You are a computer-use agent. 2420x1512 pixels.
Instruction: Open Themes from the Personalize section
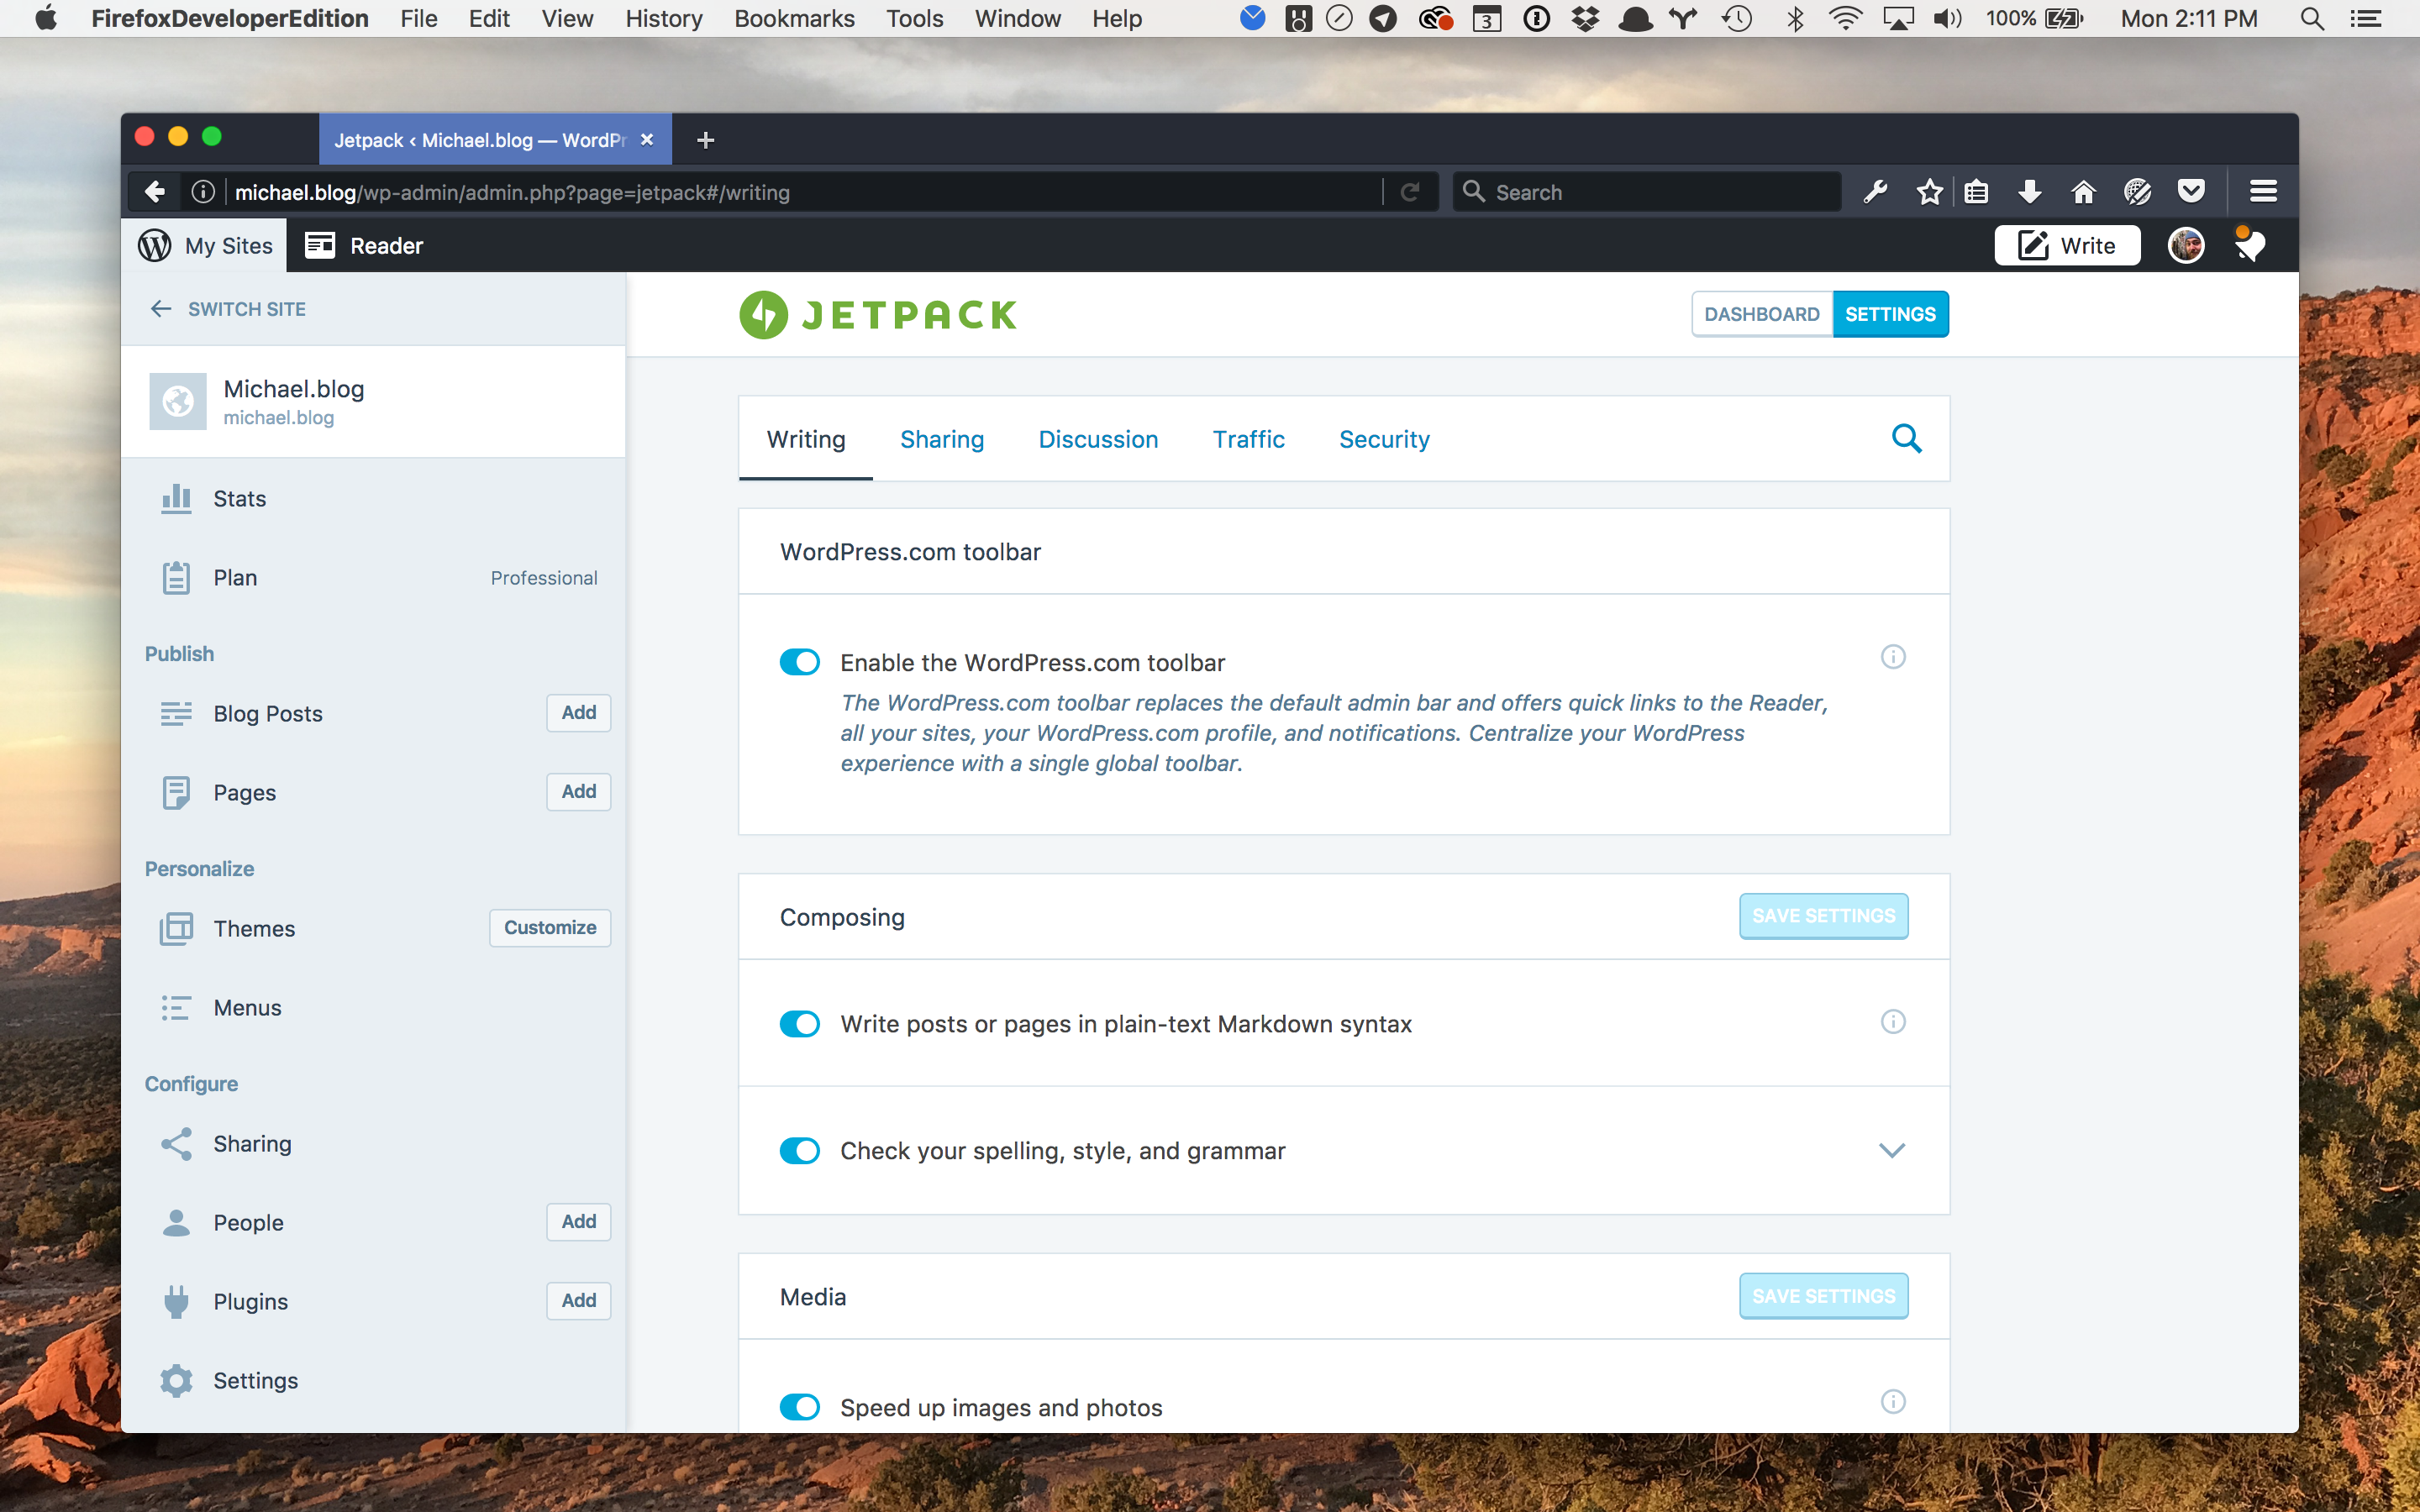(253, 928)
